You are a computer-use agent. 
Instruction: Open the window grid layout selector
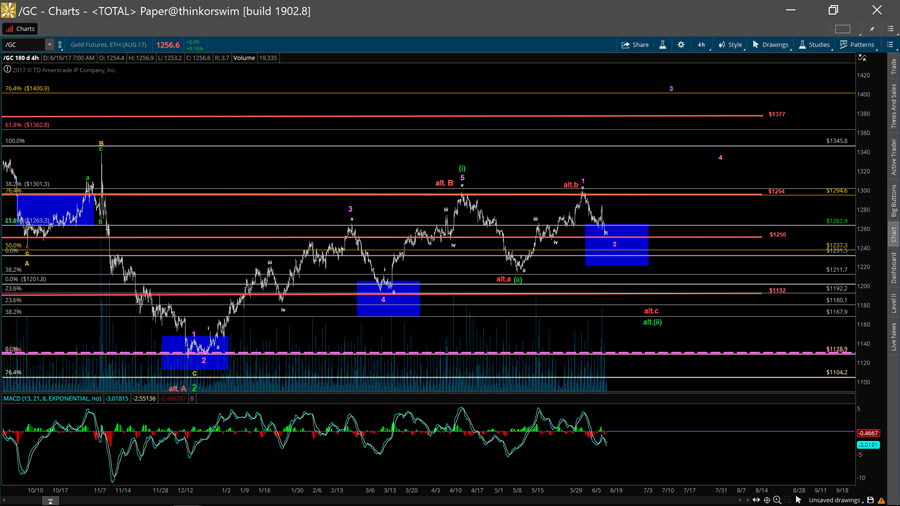pos(843,29)
